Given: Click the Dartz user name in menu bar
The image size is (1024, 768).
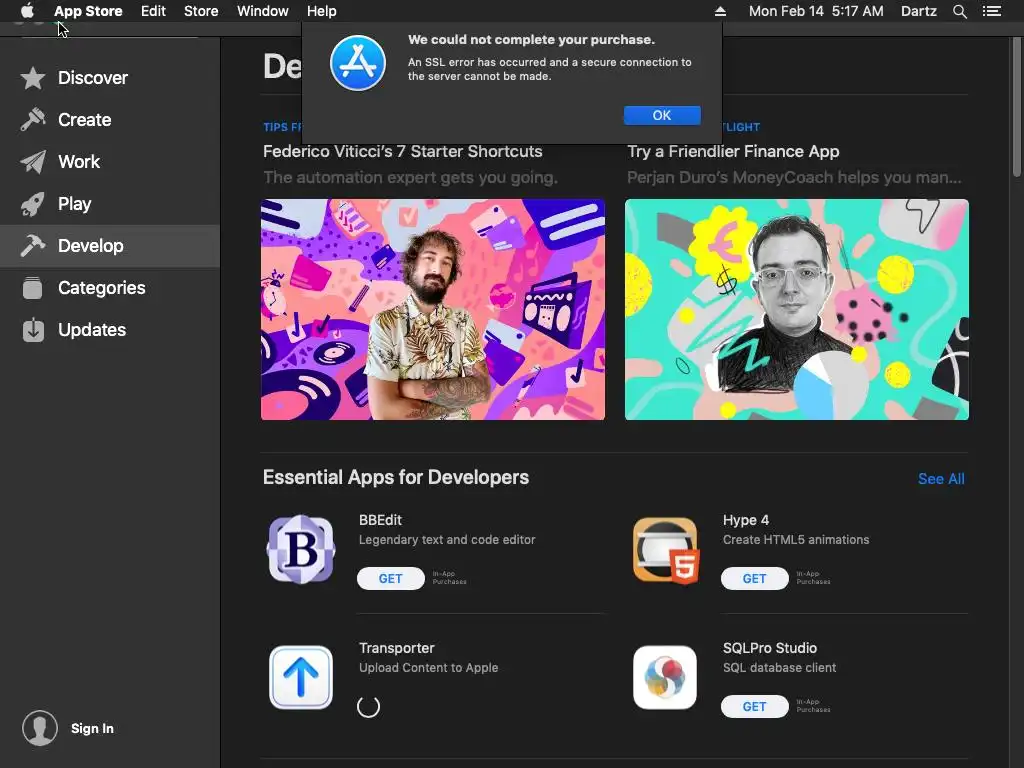Looking at the screenshot, I should [x=918, y=11].
